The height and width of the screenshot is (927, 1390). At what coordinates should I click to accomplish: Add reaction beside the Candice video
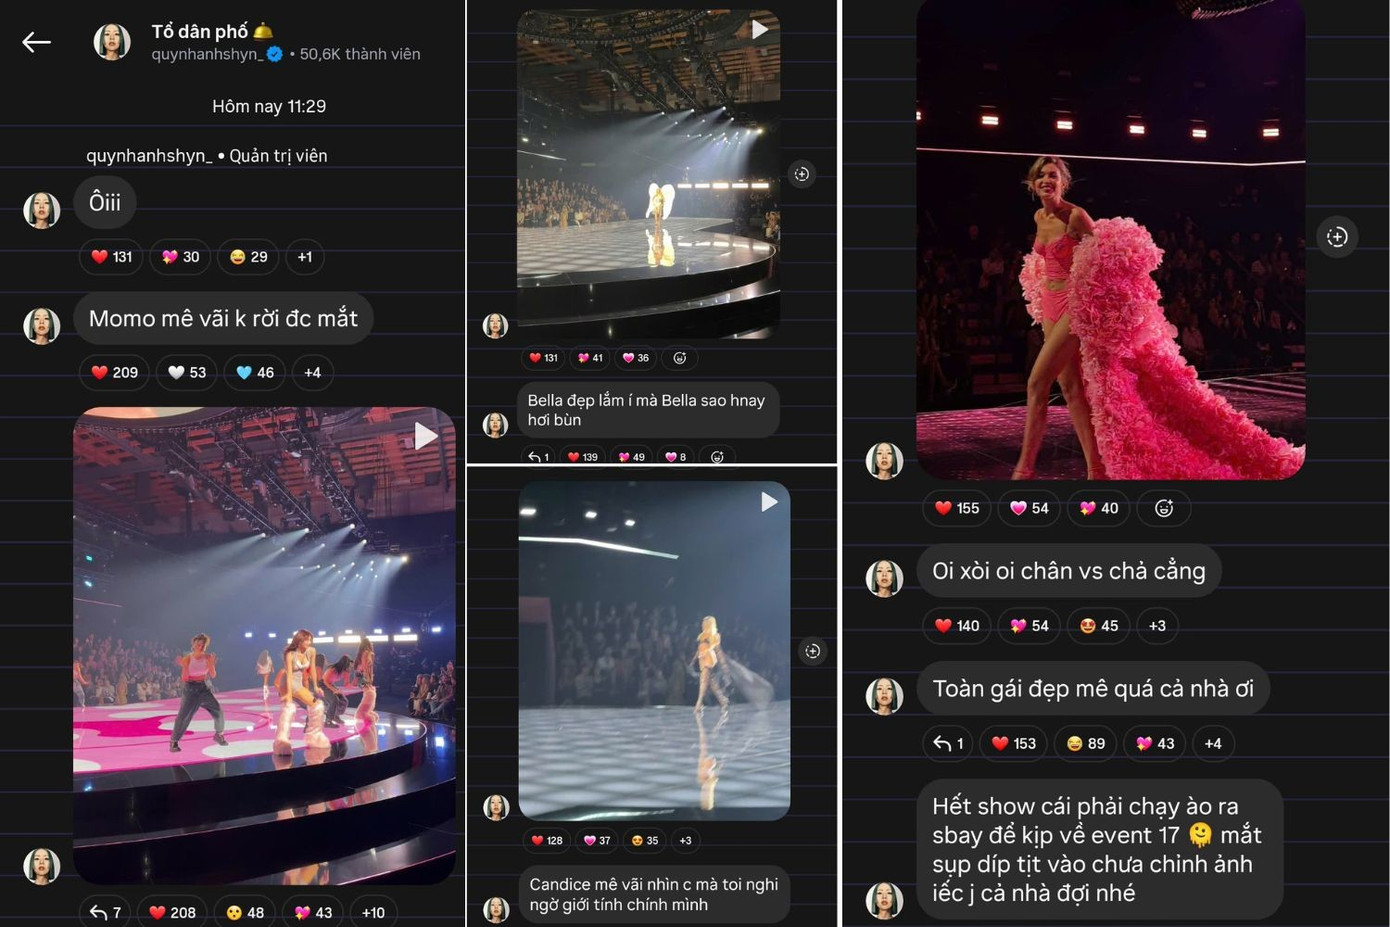(x=813, y=651)
